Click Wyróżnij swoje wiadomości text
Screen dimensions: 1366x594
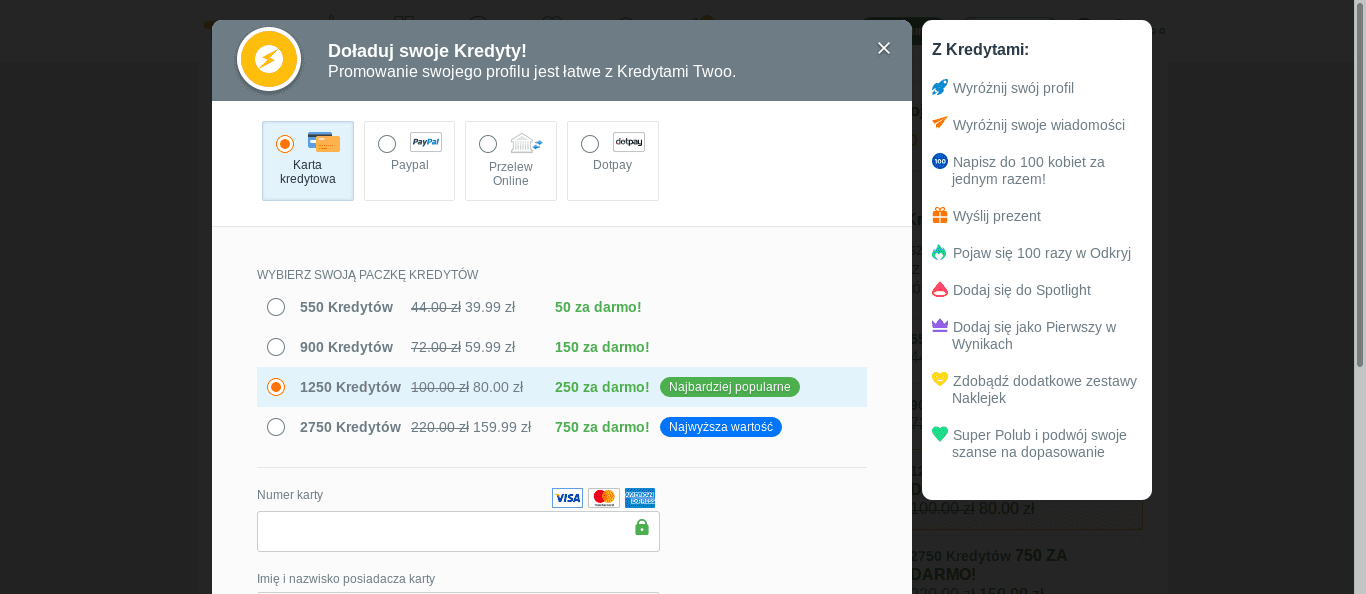click(1039, 125)
